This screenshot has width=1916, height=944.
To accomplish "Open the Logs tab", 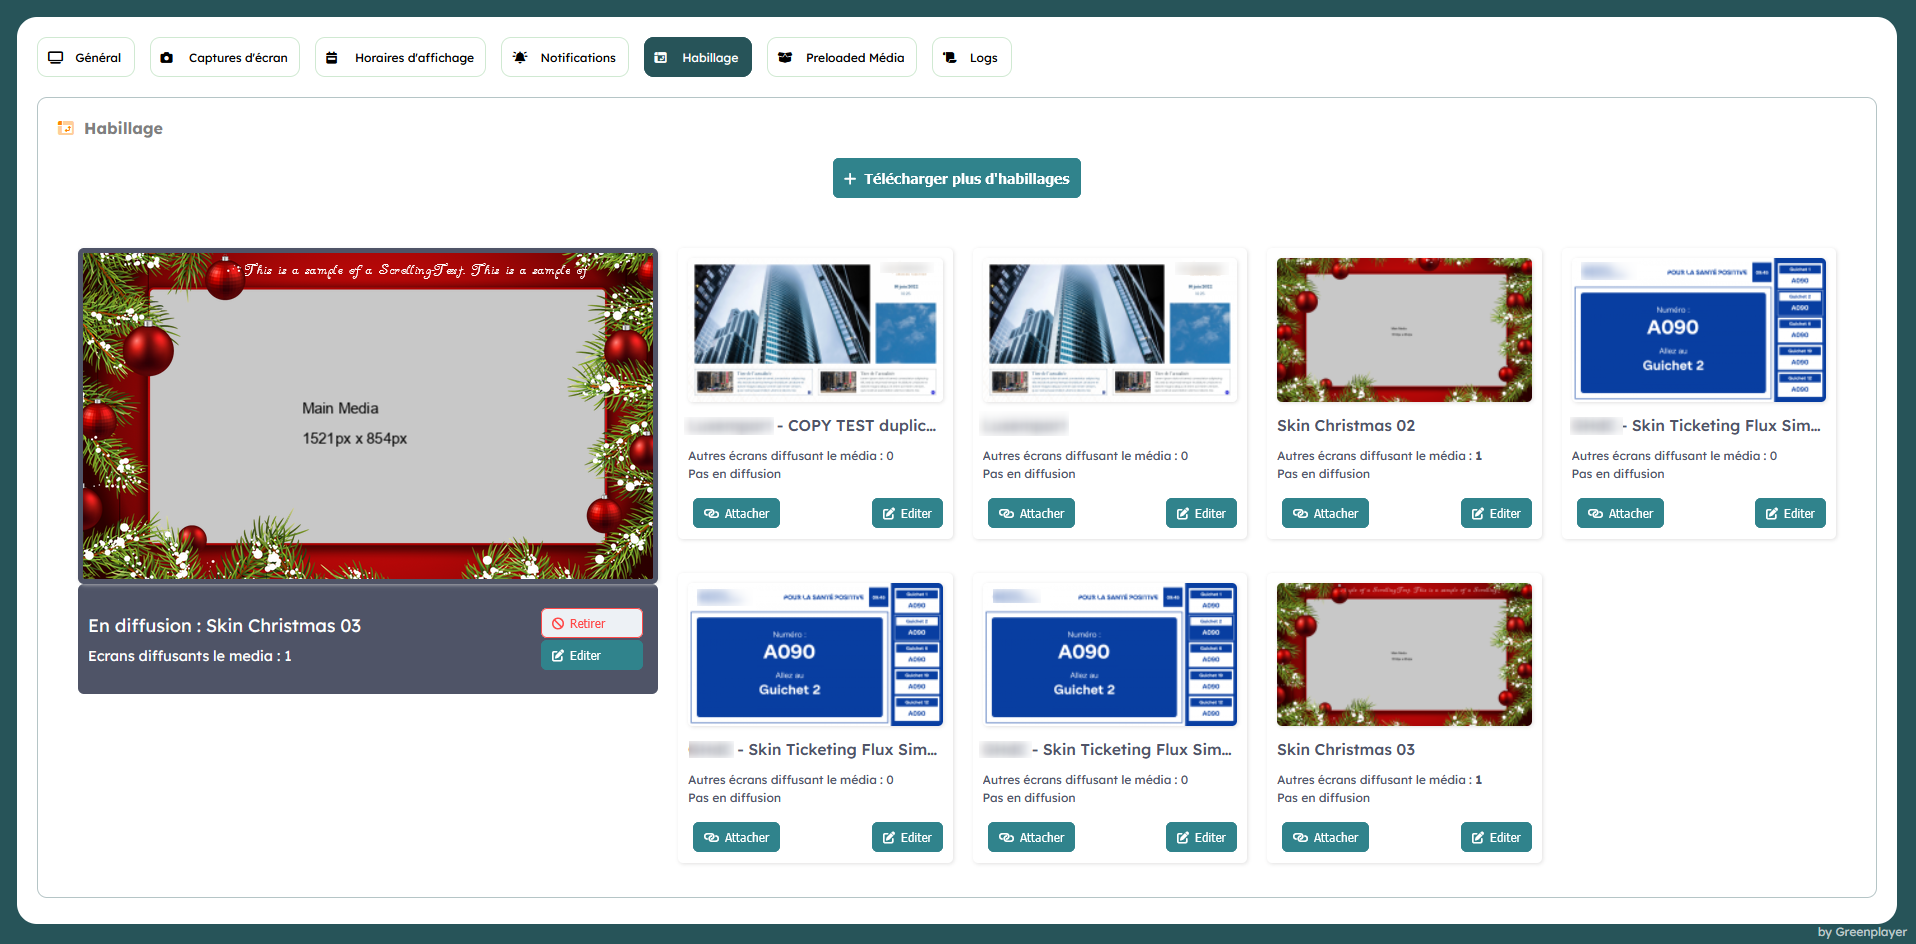I will (971, 58).
